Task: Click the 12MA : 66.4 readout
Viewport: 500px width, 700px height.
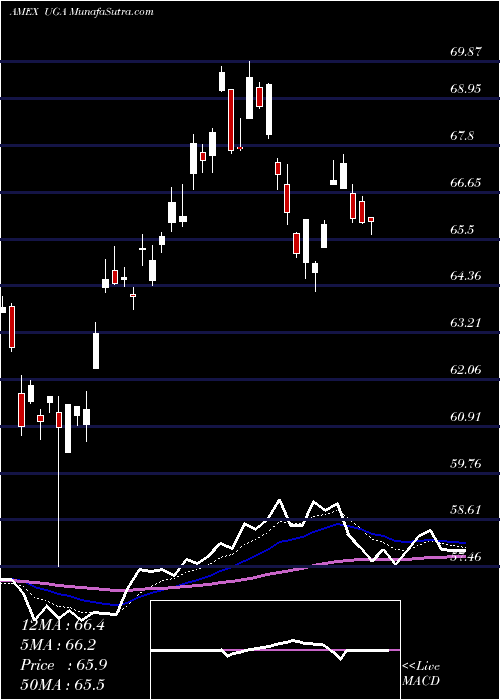Action: pos(63,625)
